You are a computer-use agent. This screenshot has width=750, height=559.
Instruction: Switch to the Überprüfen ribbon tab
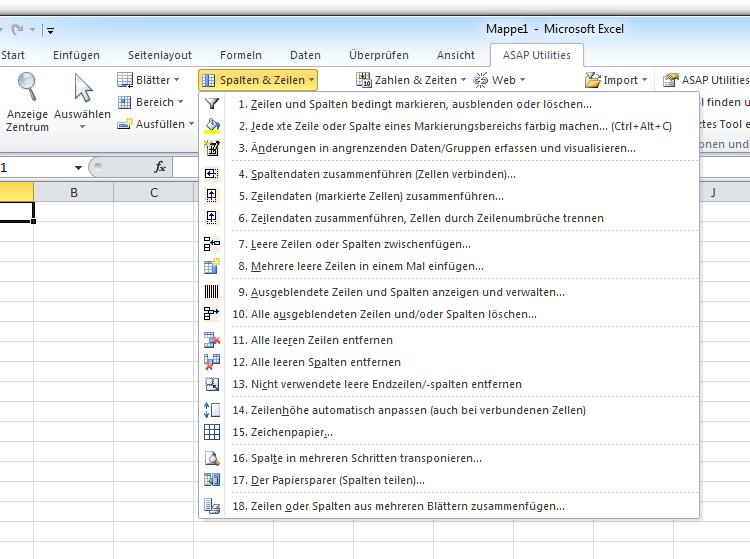pos(378,55)
